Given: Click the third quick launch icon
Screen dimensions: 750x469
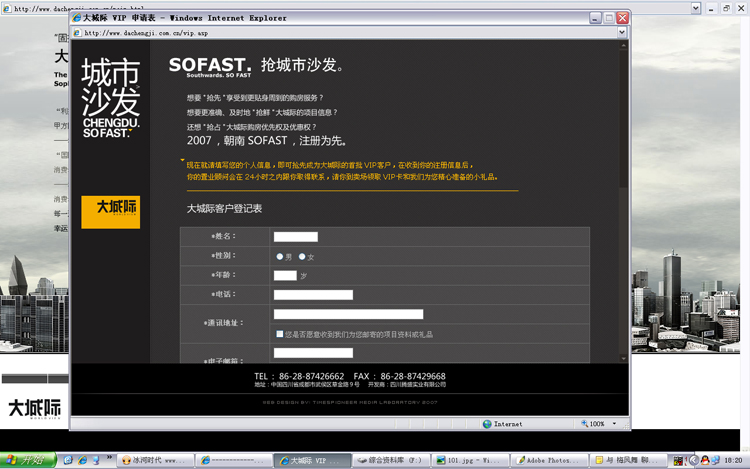Looking at the screenshot, I should pyautogui.click(x=96, y=460).
